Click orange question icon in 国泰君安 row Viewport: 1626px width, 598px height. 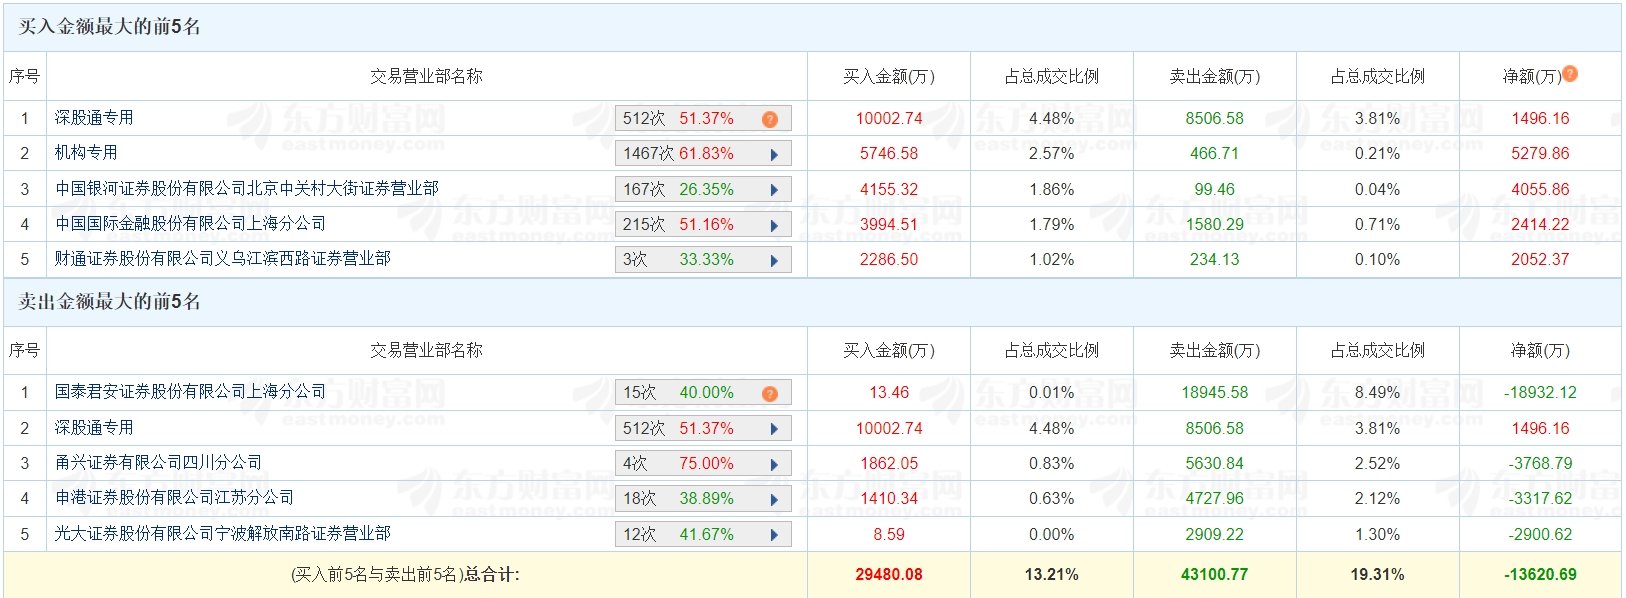coord(769,393)
